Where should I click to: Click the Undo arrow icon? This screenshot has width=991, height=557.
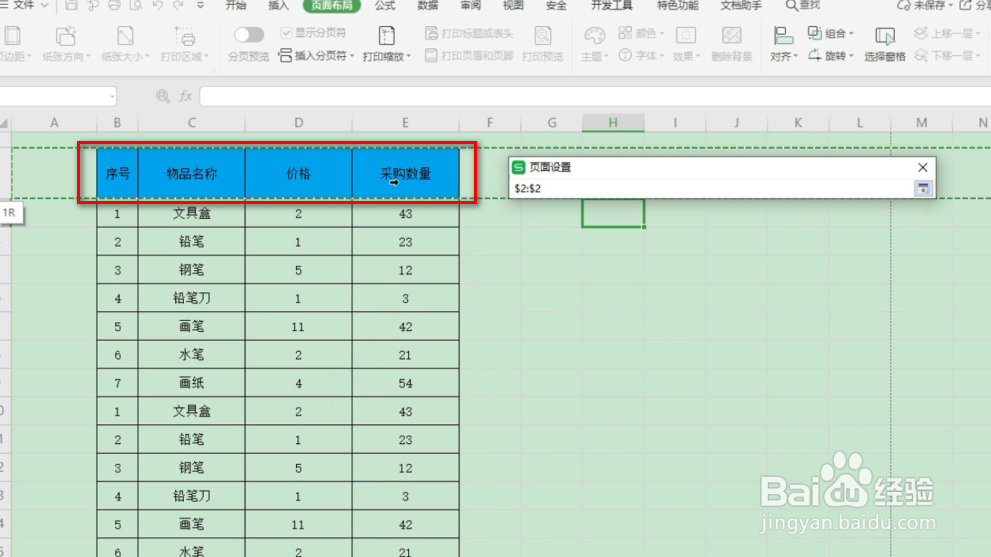tap(157, 5)
